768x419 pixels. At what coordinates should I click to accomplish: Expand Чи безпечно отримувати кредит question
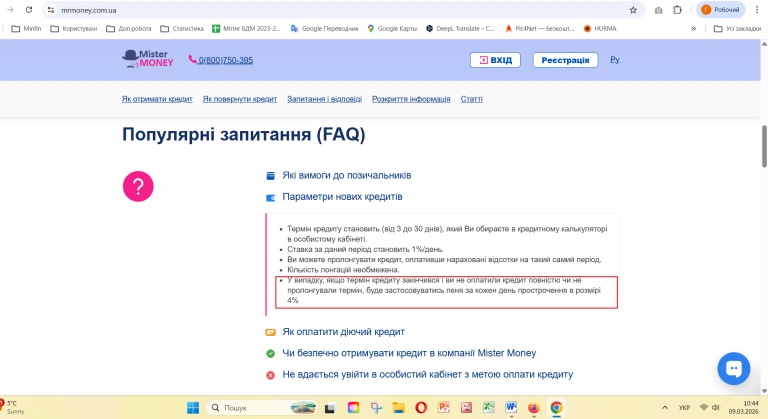pyautogui.click(x=409, y=353)
